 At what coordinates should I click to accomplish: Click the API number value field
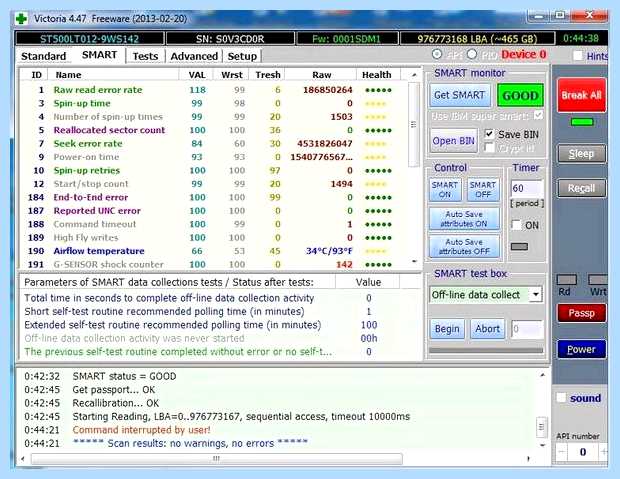click(583, 452)
